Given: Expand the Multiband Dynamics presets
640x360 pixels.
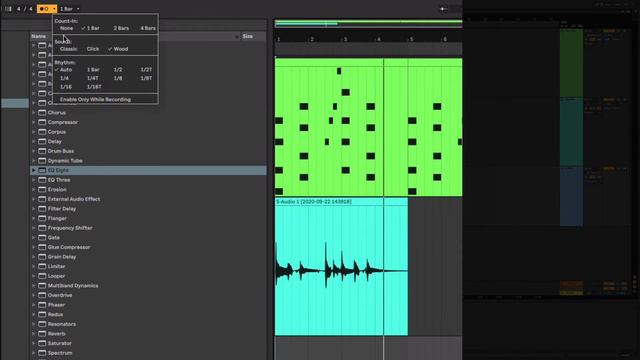Looking at the screenshot, I should (x=33, y=286).
